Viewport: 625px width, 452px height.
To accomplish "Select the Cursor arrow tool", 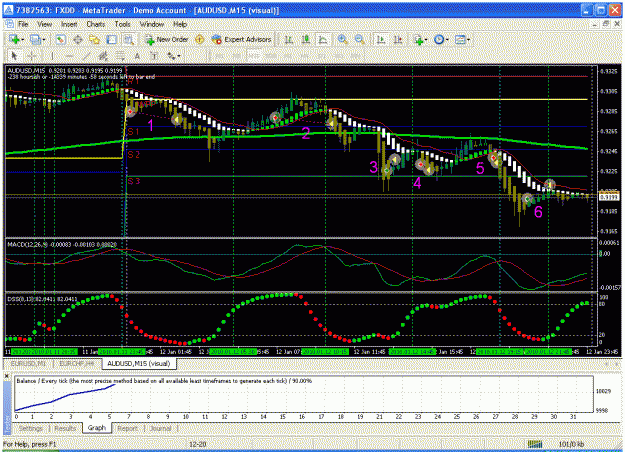I will pos(15,56).
